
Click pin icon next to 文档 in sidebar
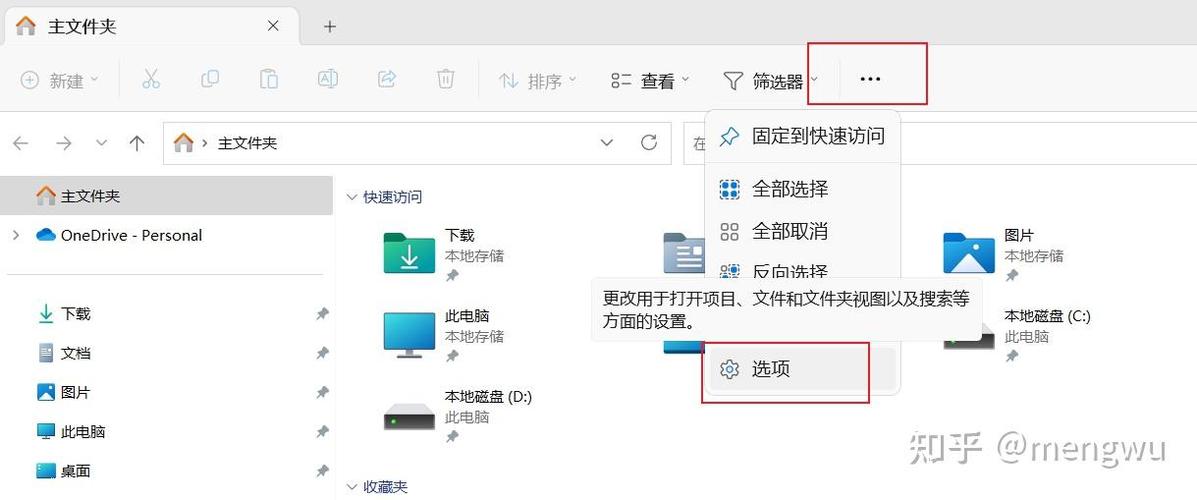click(x=322, y=353)
